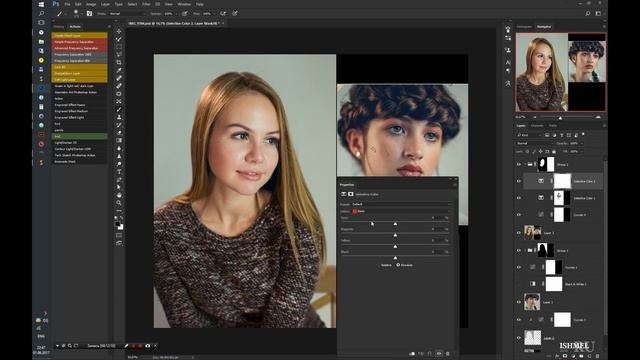Screen dimensions: 640x360
Task: Hide the Curves 1 layer
Action: point(519,267)
